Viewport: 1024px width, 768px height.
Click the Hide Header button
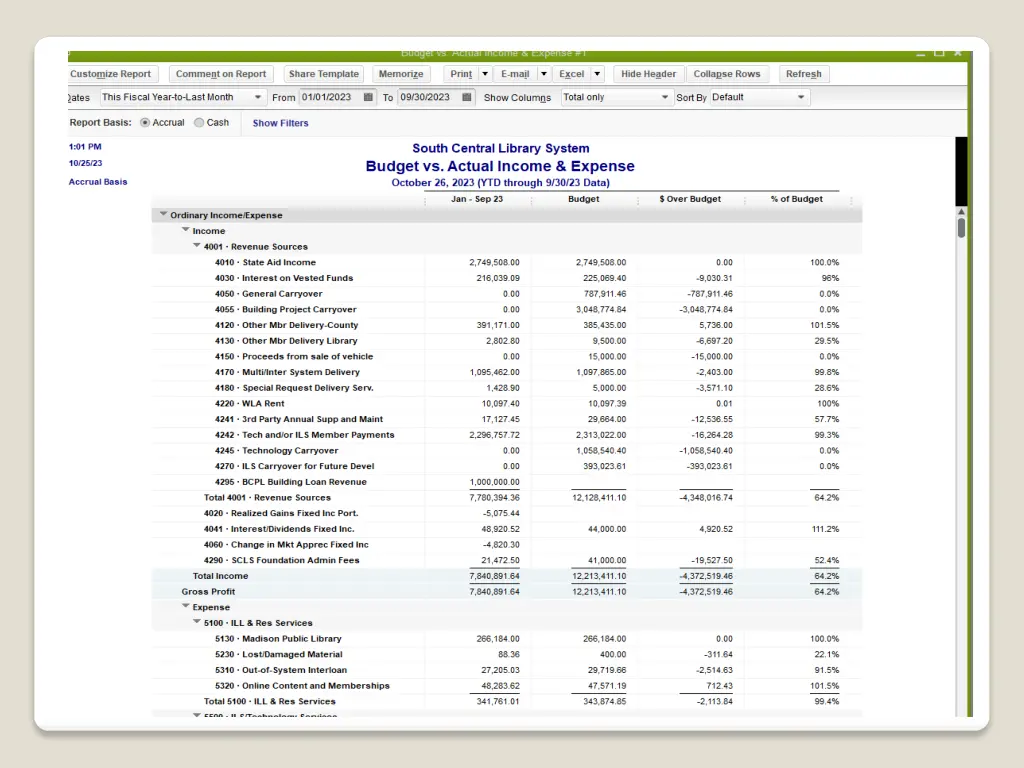(x=648, y=74)
